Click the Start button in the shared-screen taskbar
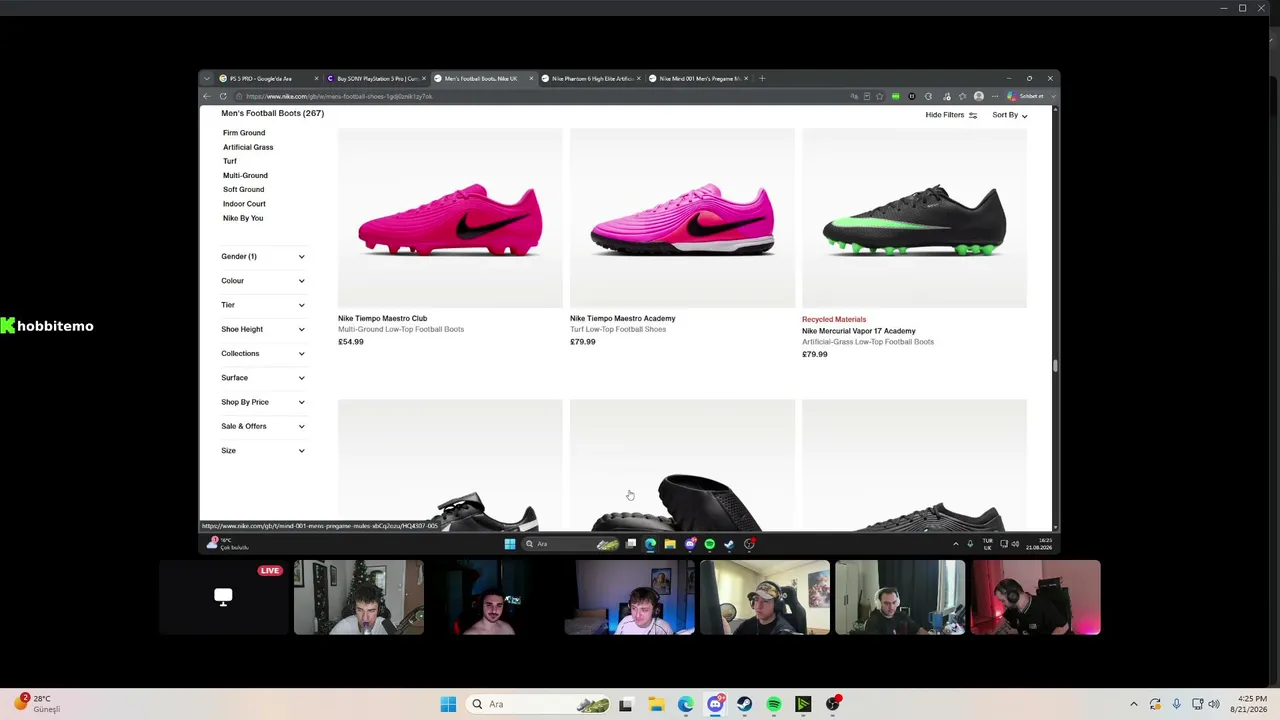Viewport: 1280px width, 720px height. click(x=510, y=544)
